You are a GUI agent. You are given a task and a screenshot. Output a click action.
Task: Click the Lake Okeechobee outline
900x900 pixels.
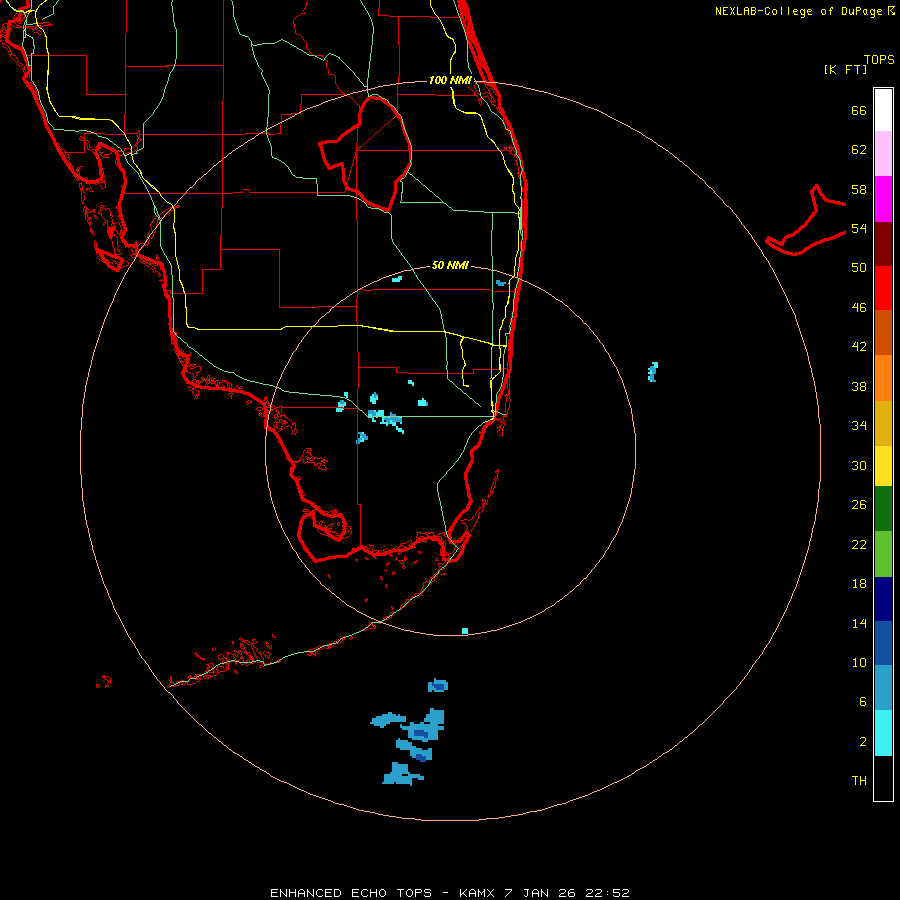tap(366, 153)
